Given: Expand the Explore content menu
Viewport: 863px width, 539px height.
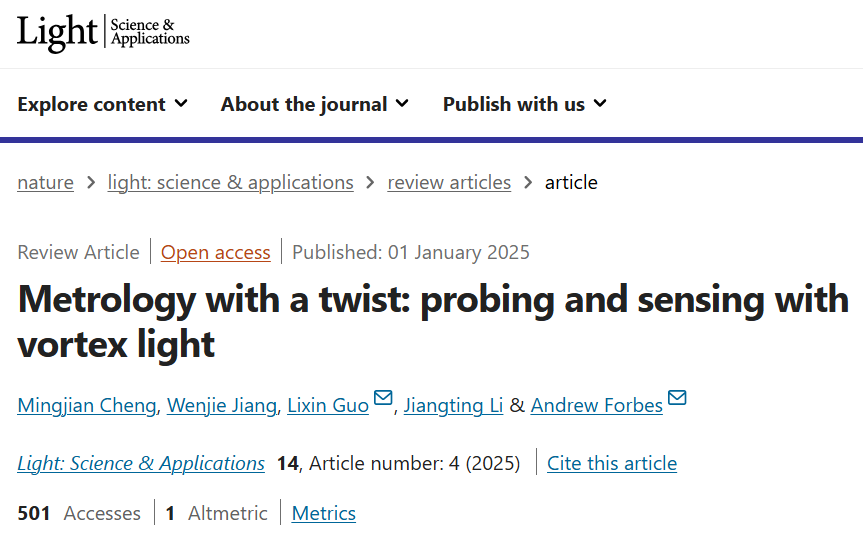Looking at the screenshot, I should click(x=102, y=104).
